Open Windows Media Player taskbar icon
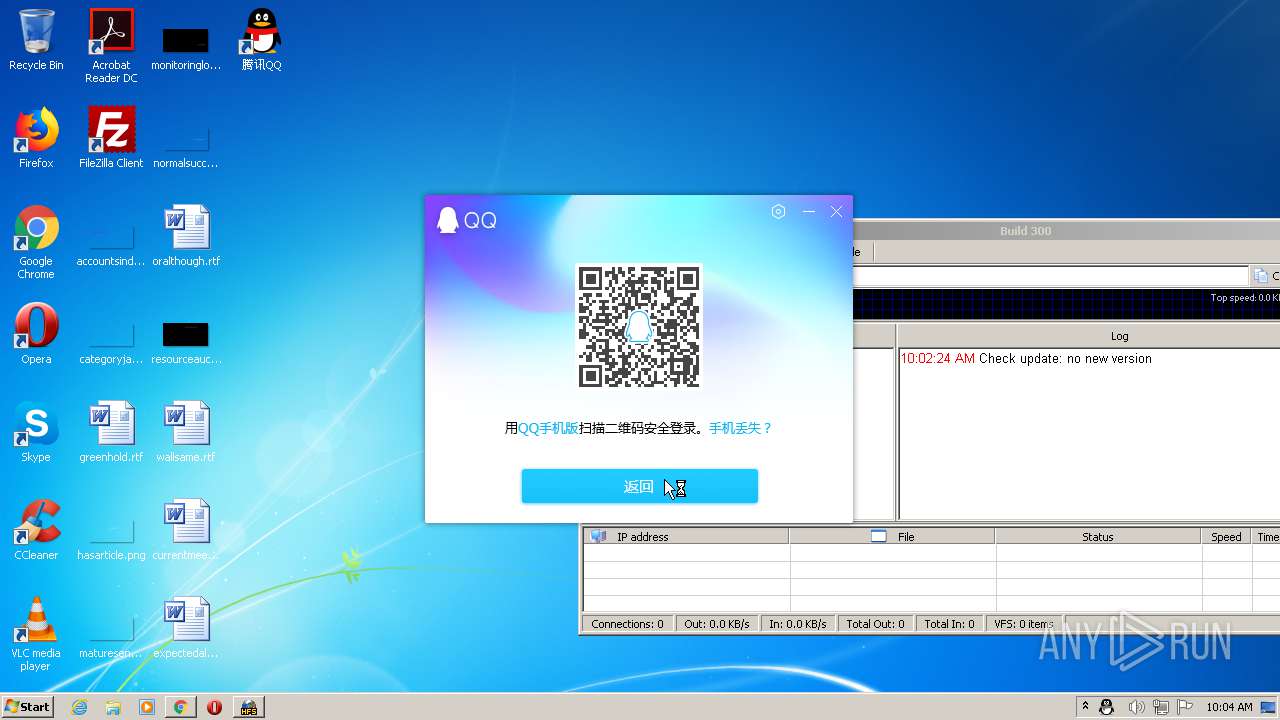This screenshot has height=720, width=1280. tap(147, 707)
